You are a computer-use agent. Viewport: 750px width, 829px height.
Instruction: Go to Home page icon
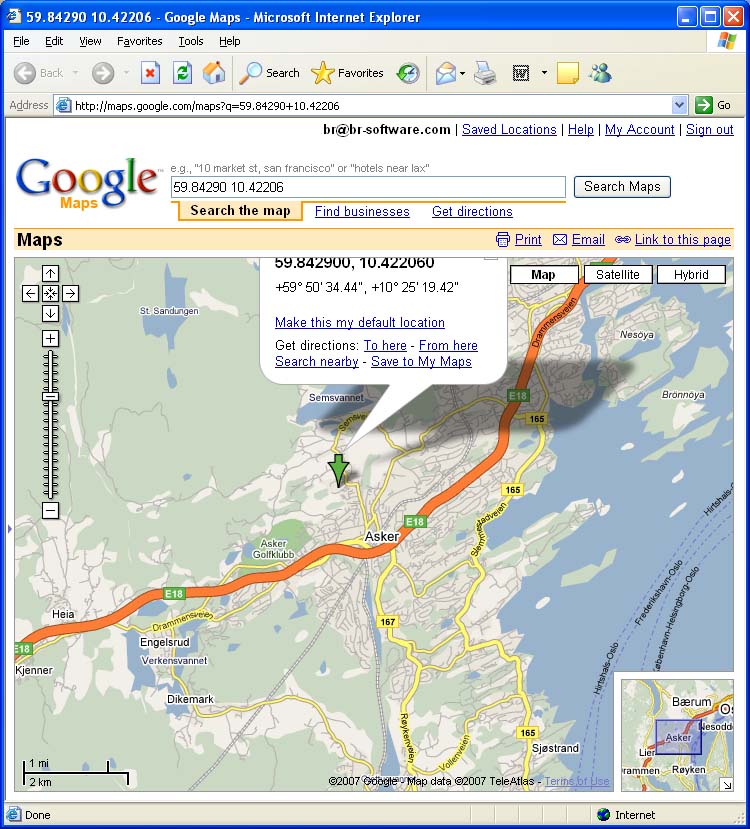tap(214, 73)
